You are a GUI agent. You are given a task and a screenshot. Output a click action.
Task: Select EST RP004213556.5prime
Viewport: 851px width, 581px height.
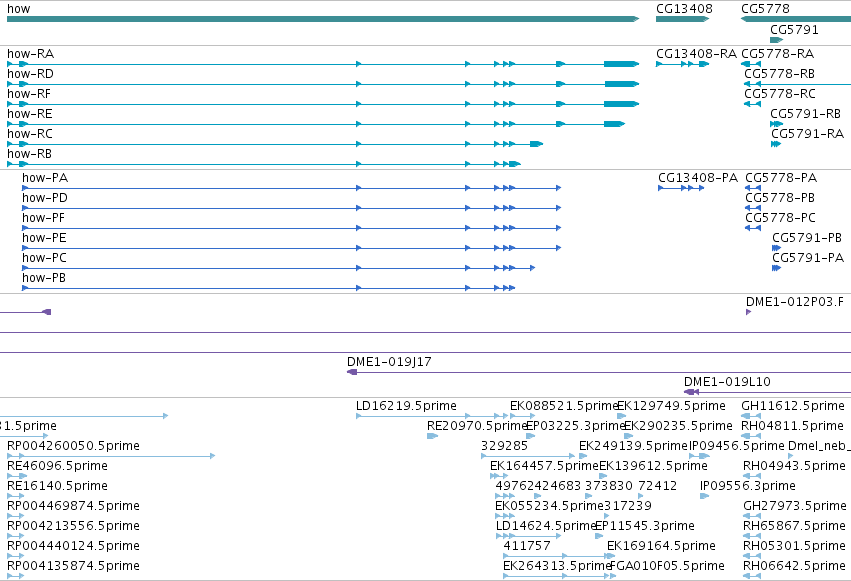coord(73,526)
